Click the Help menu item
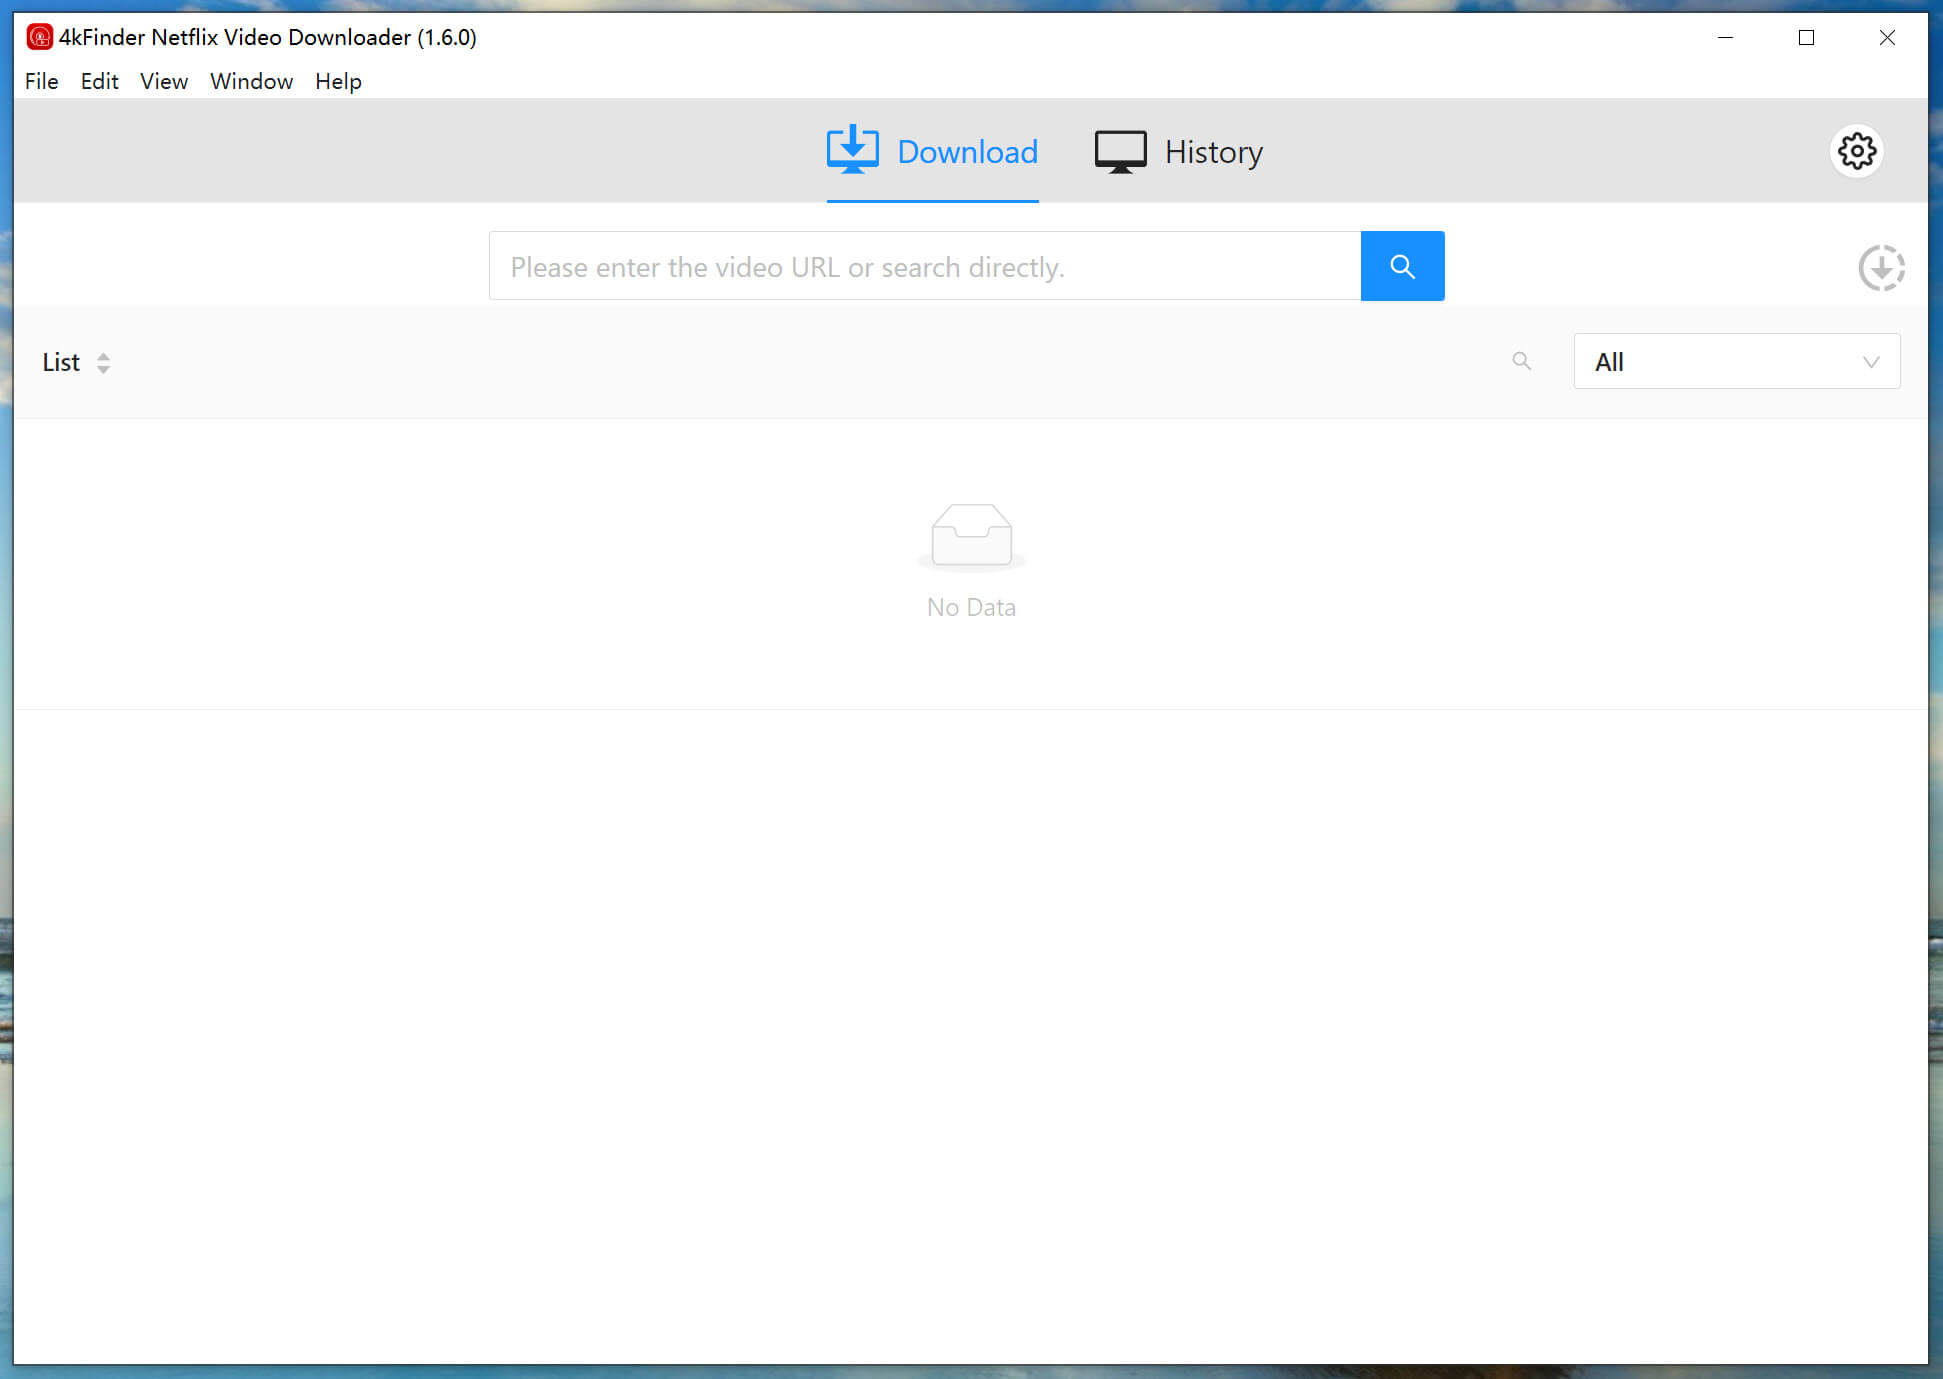 click(x=337, y=81)
